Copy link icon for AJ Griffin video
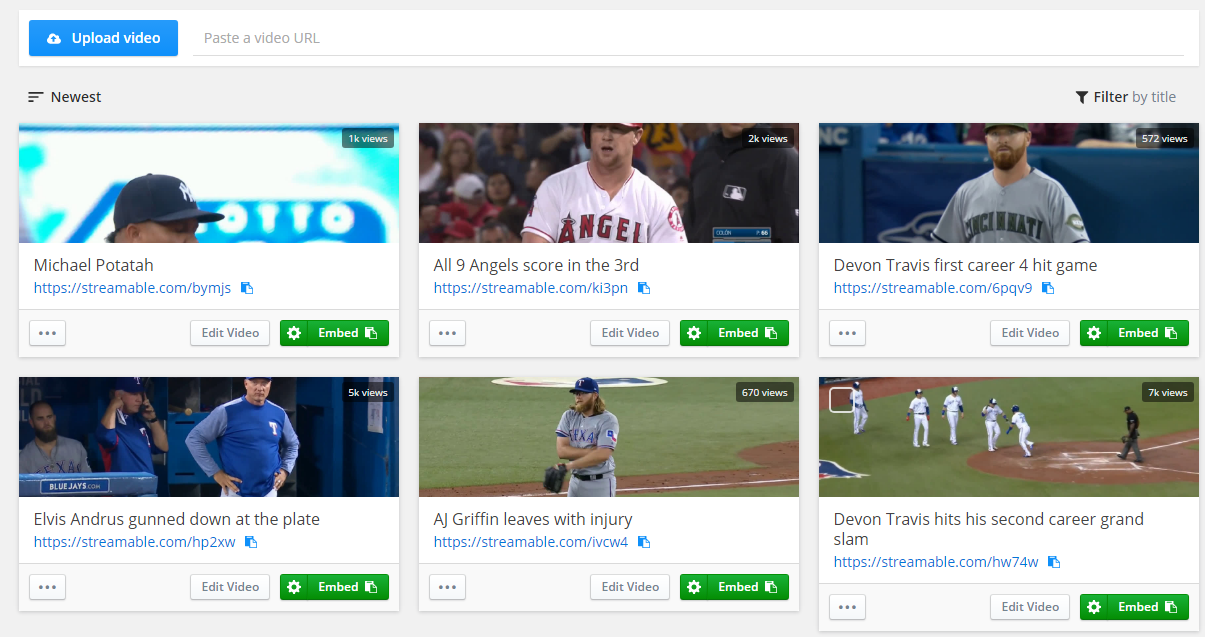This screenshot has height=637, width=1205. pyautogui.click(x=644, y=542)
